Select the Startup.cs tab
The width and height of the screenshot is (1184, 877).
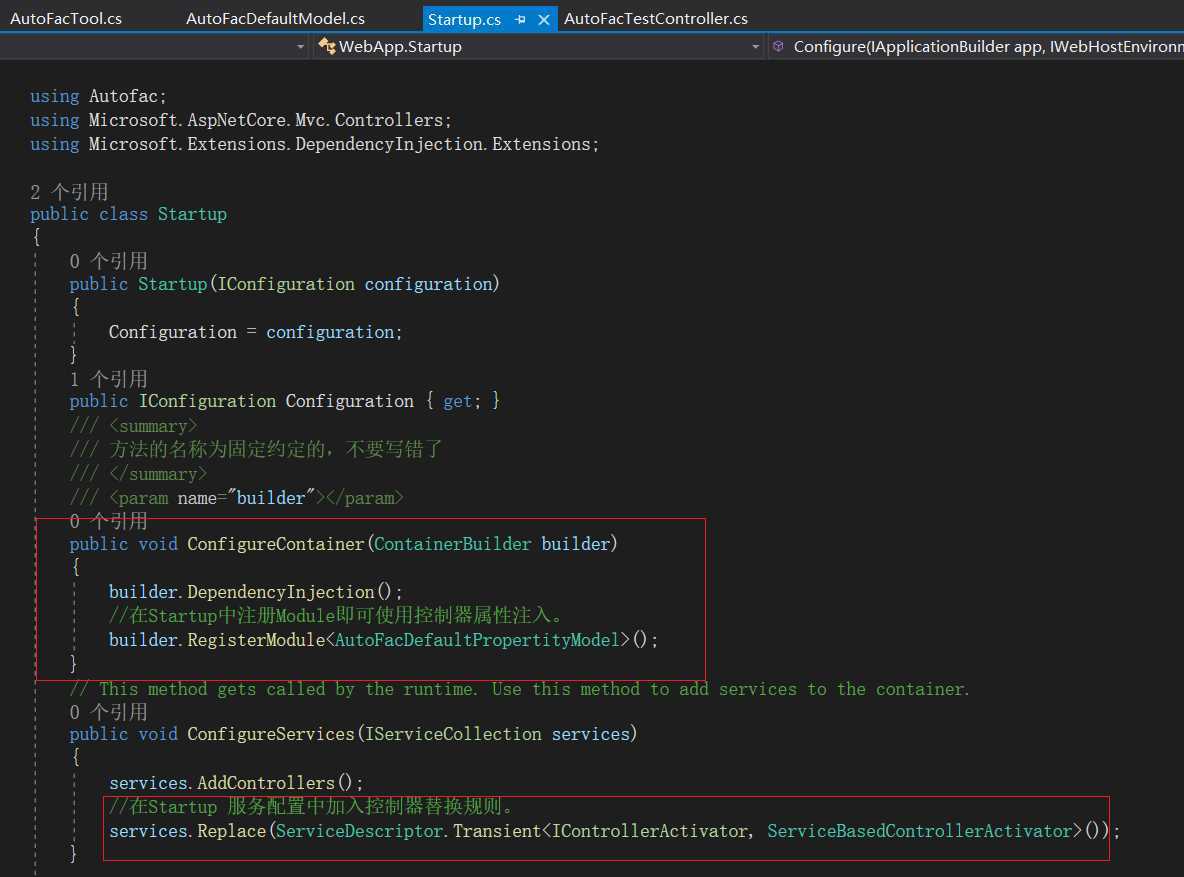tap(464, 20)
